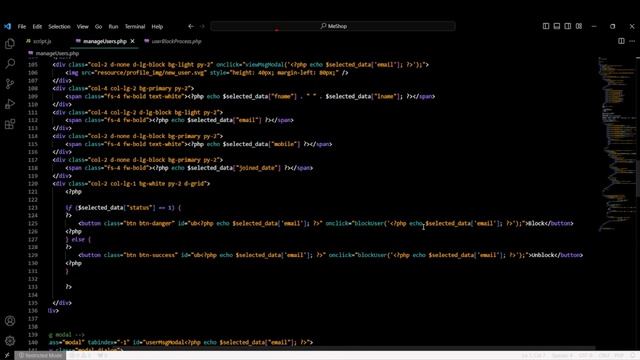Click the 'Block' button text on line 125
This screenshot has width=640, height=360.
tap(536, 223)
